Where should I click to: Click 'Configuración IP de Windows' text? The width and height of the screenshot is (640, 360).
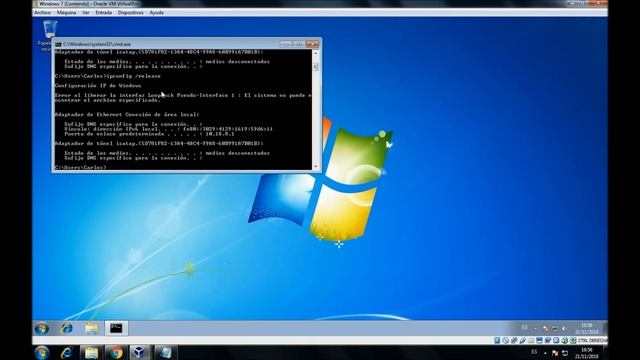98,86
